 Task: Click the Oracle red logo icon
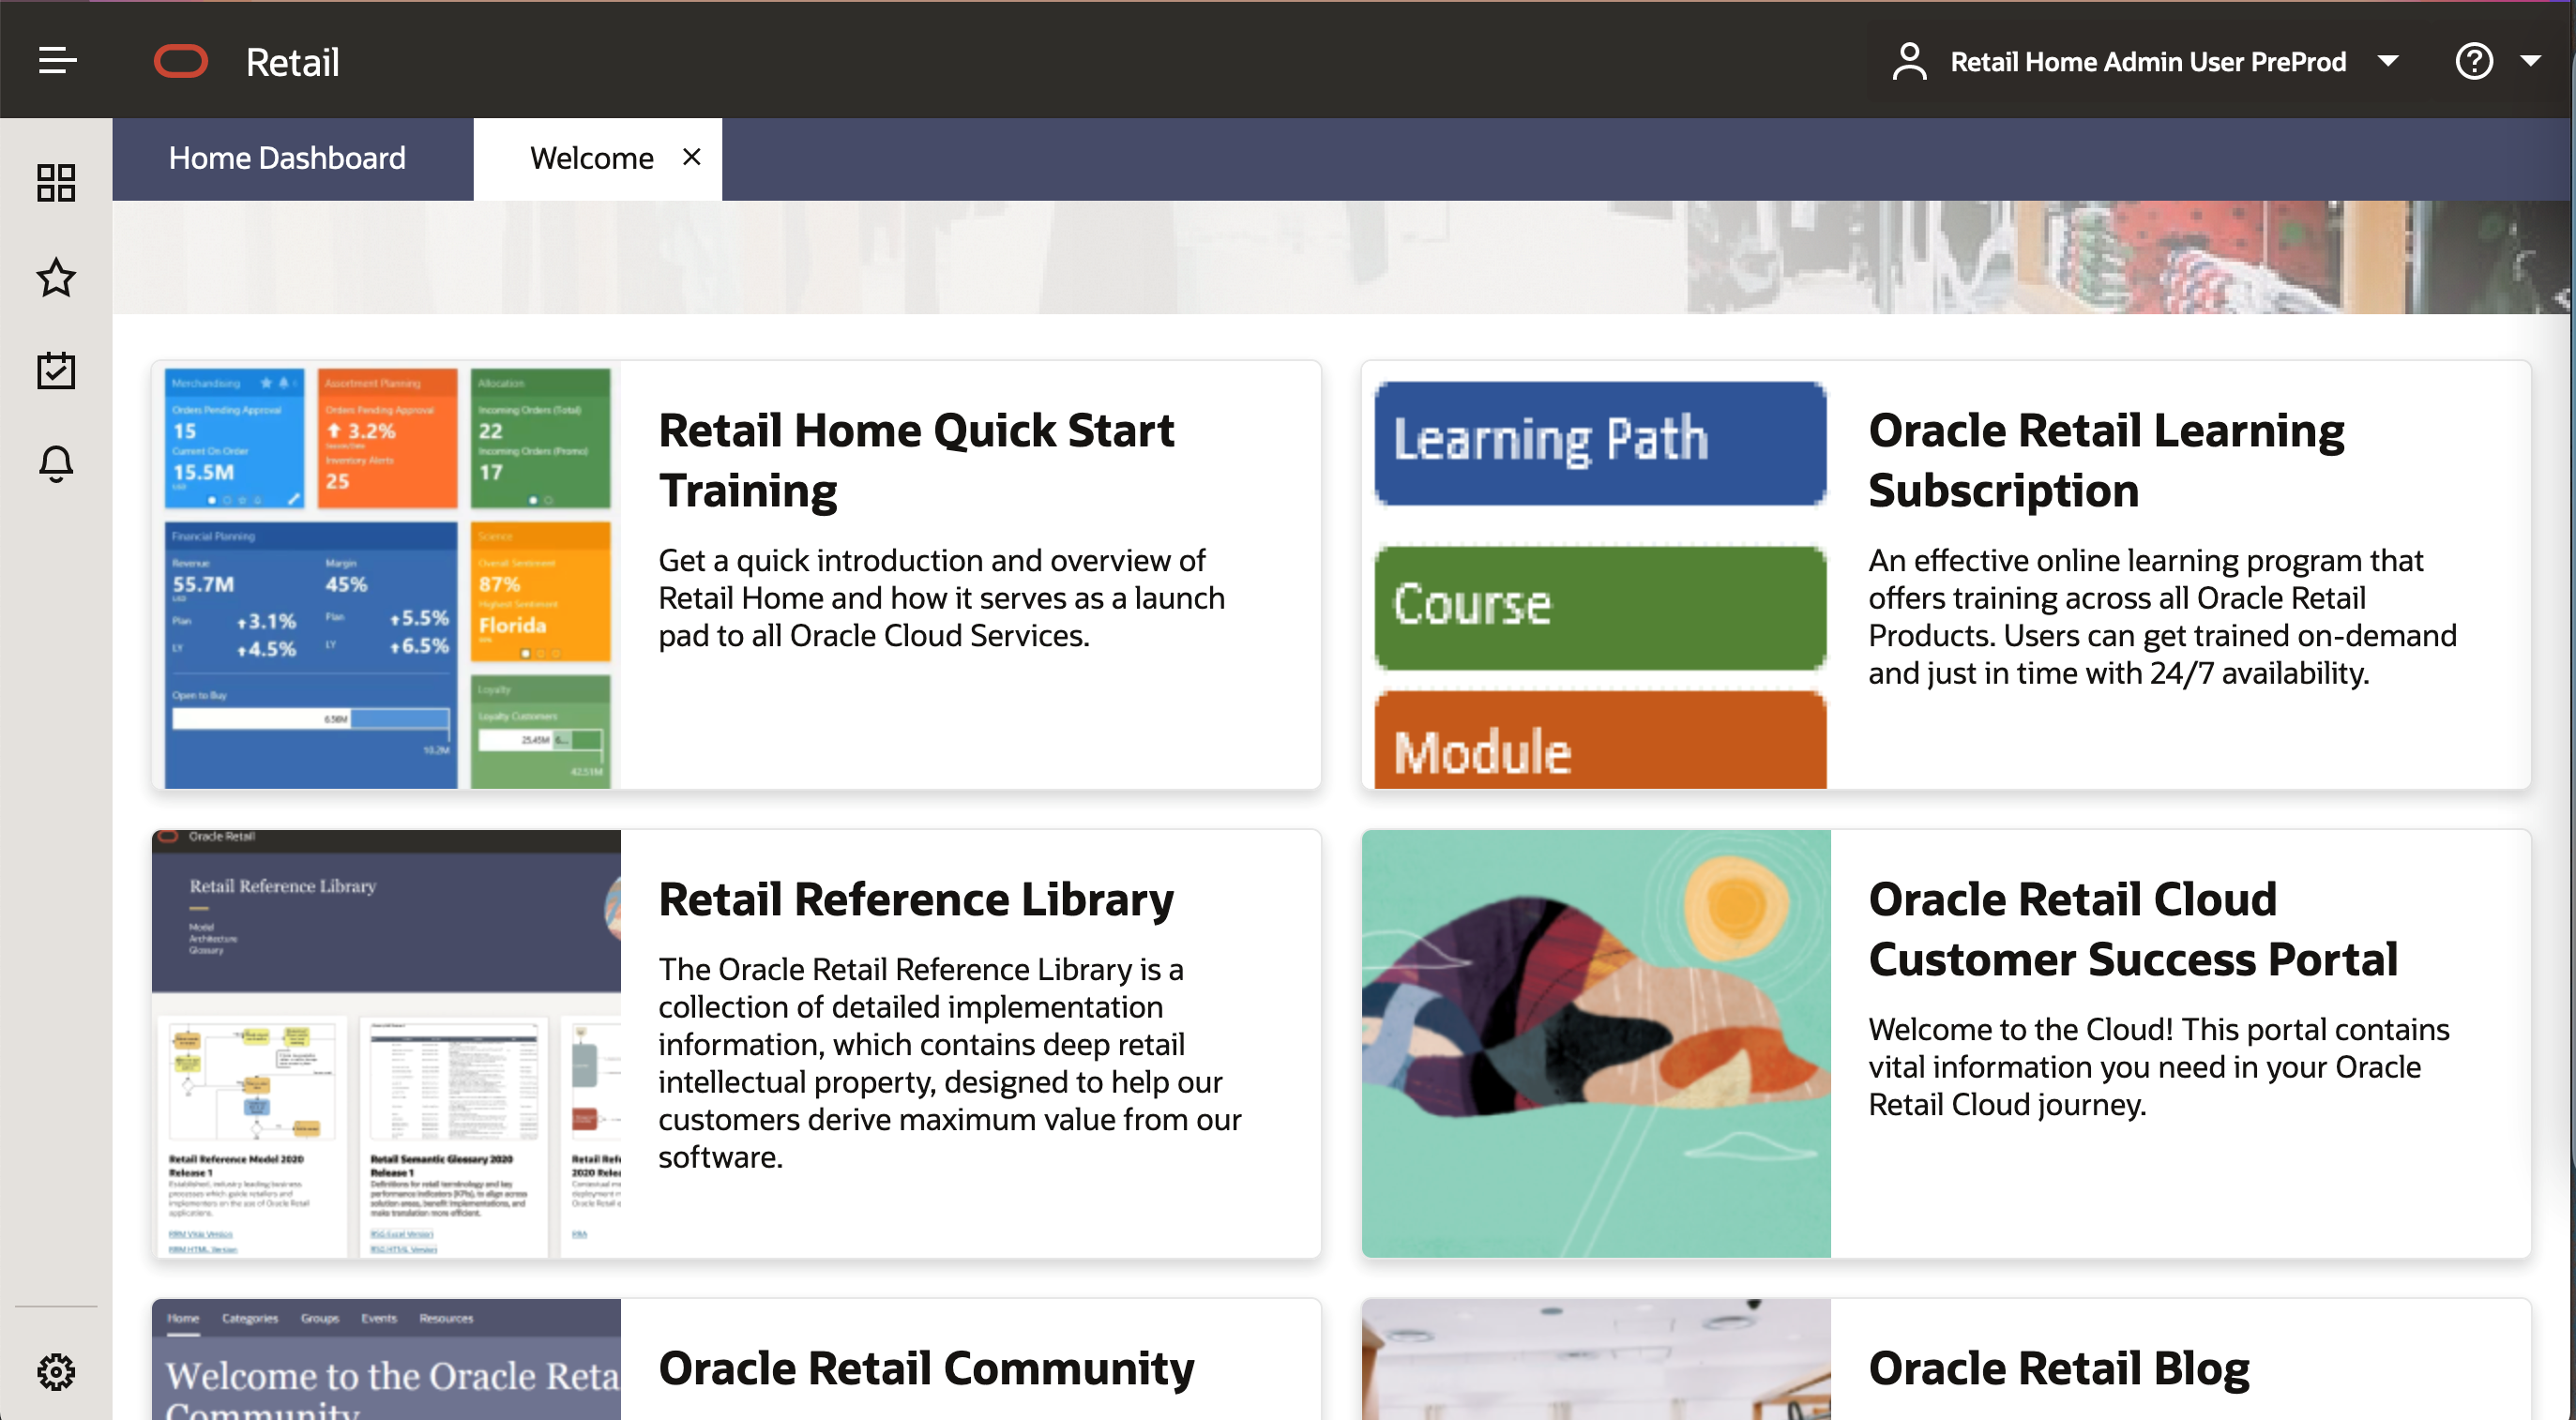click(181, 61)
